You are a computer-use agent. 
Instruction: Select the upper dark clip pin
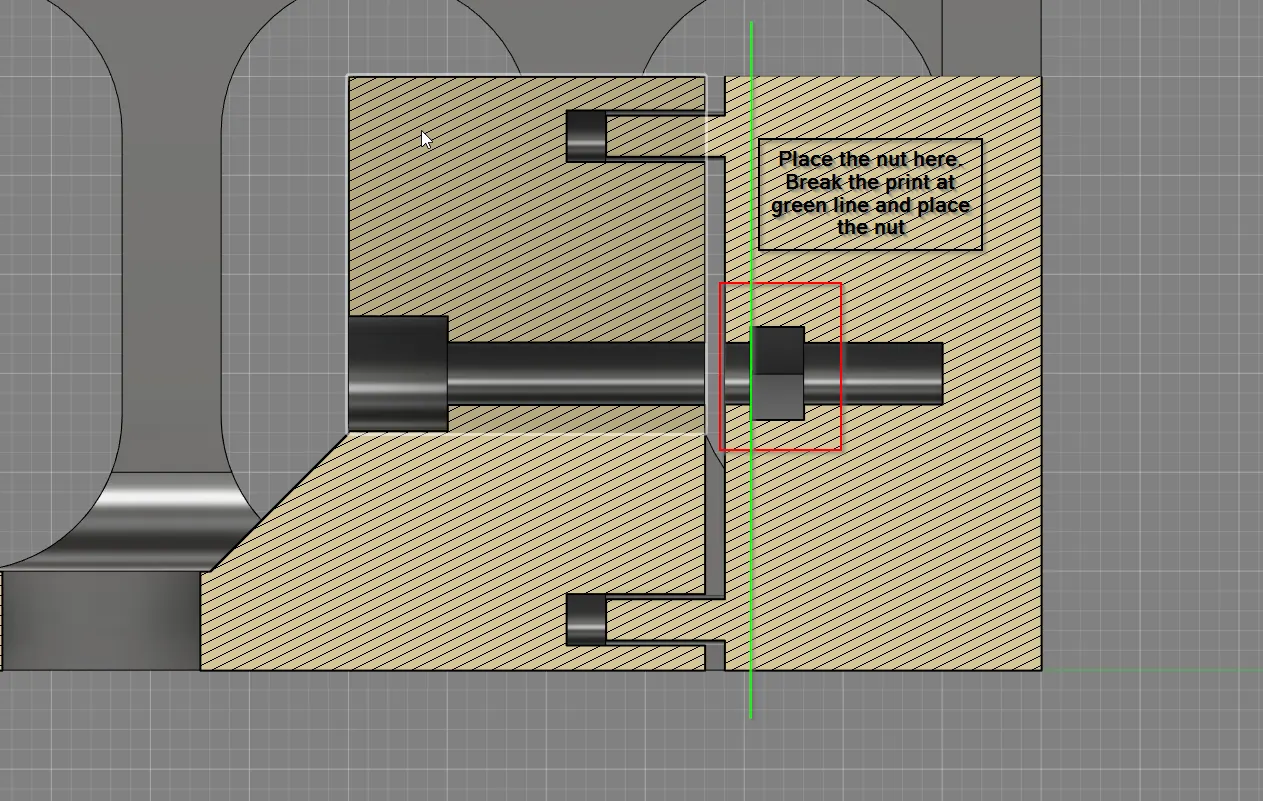[x=586, y=136]
